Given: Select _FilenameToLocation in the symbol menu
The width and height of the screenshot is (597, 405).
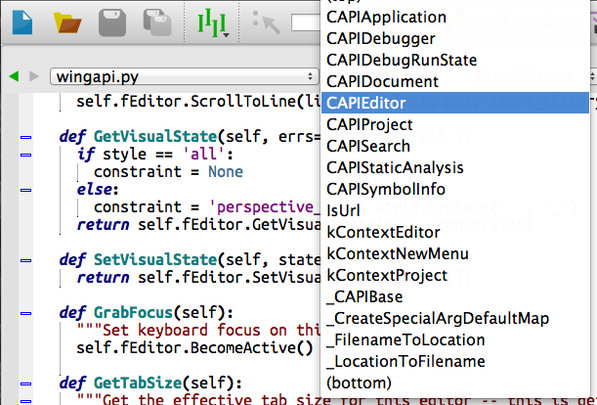Looking at the screenshot, I should 455,340.
